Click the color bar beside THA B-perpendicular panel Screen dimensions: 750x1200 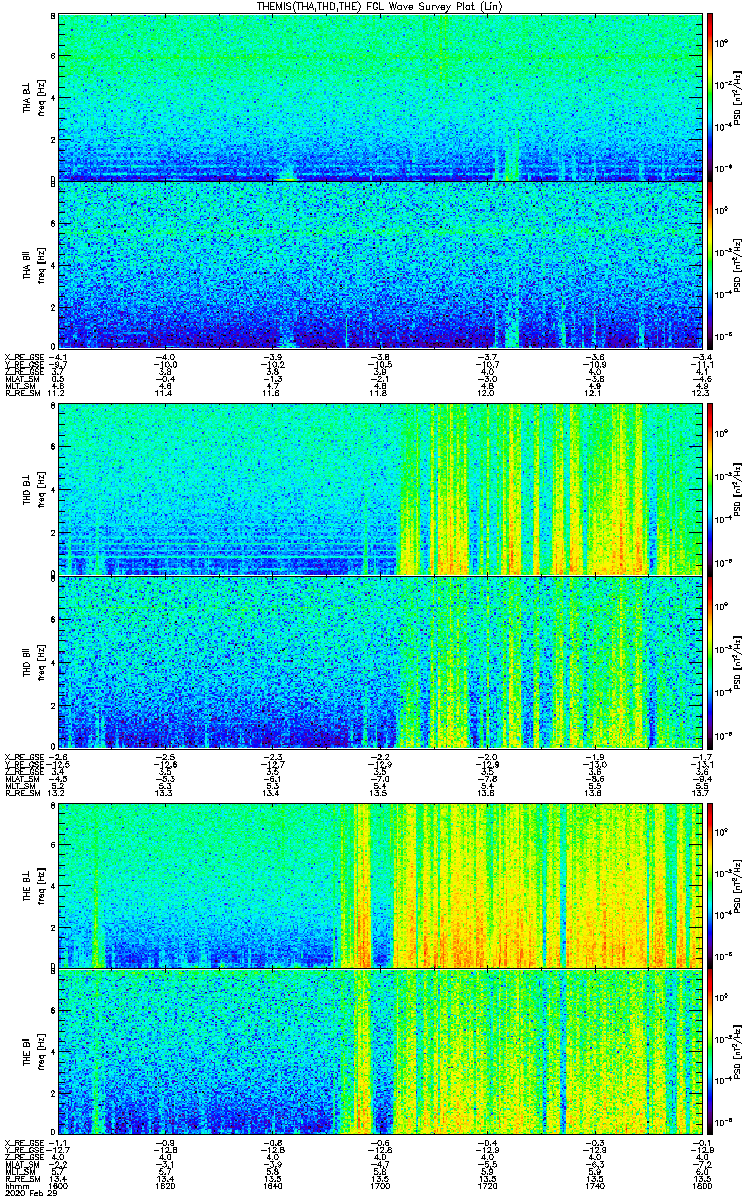coord(710,97)
